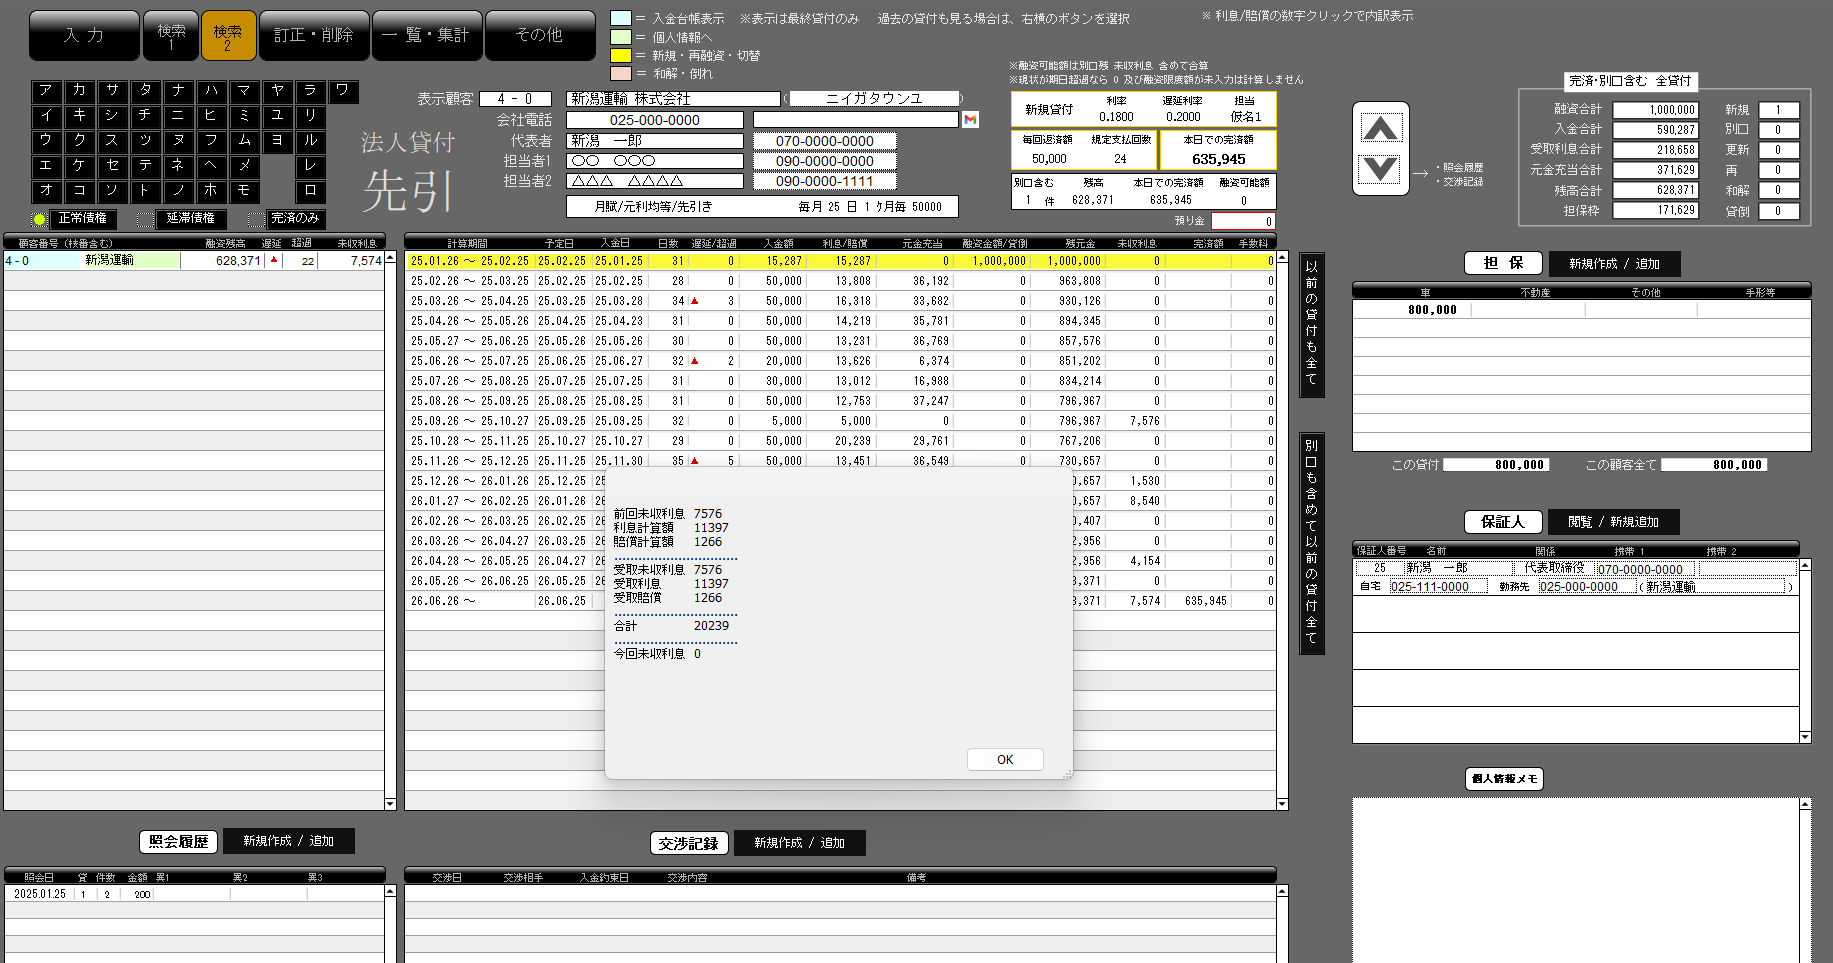Viewport: 1833px width, 963px height.
Task: Select the ワ kana index key
Action: (x=342, y=91)
